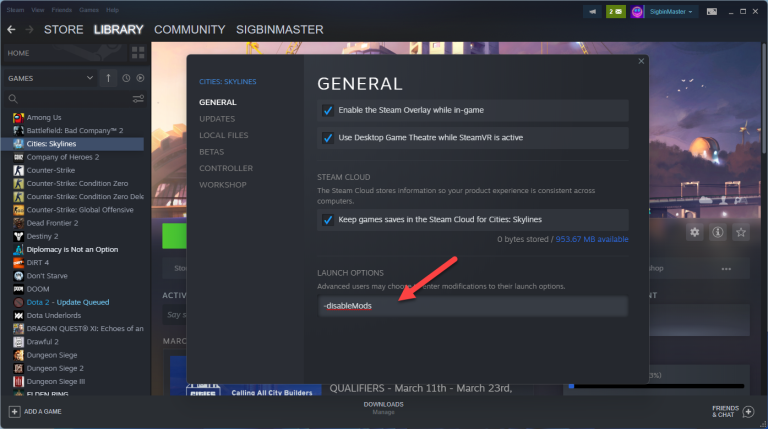Click the Don't Starve game icon
This screenshot has width=768, height=429.
18,276
